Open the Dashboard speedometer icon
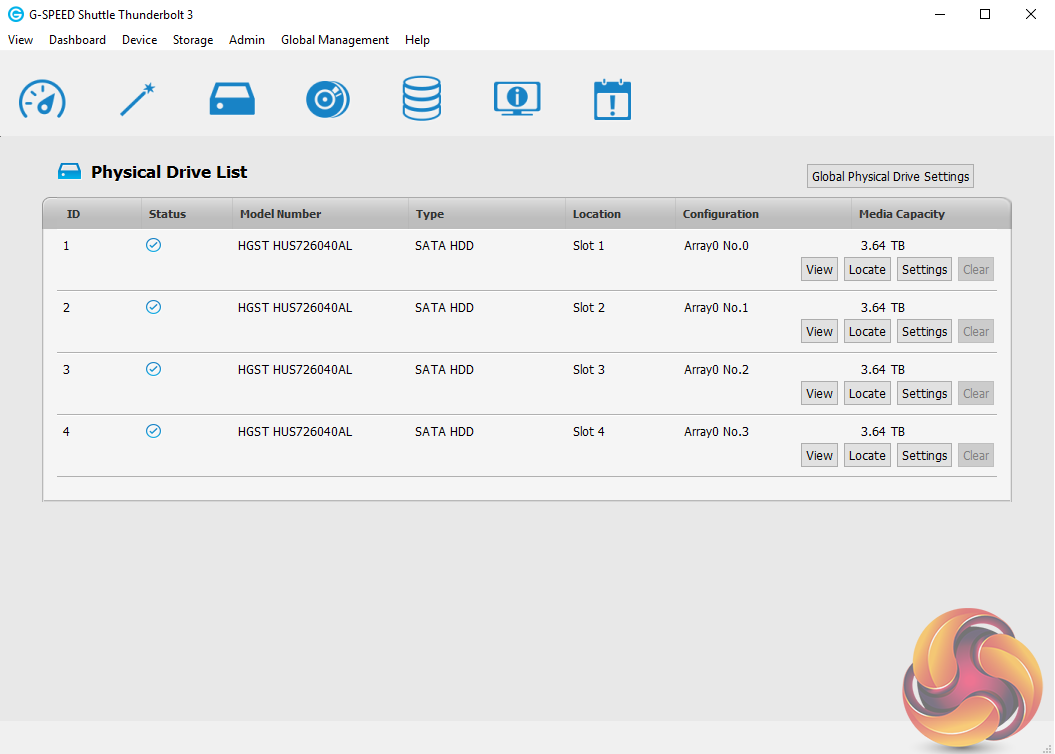The width and height of the screenshot is (1055, 754). tap(42, 100)
